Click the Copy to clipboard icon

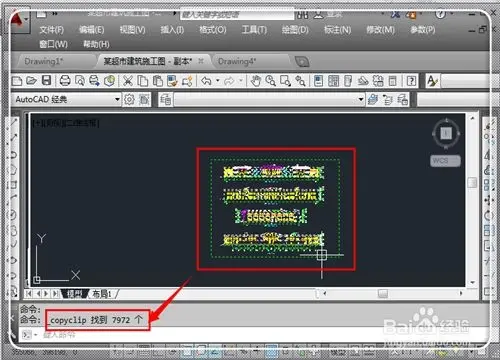pyautogui.click(x=143, y=81)
